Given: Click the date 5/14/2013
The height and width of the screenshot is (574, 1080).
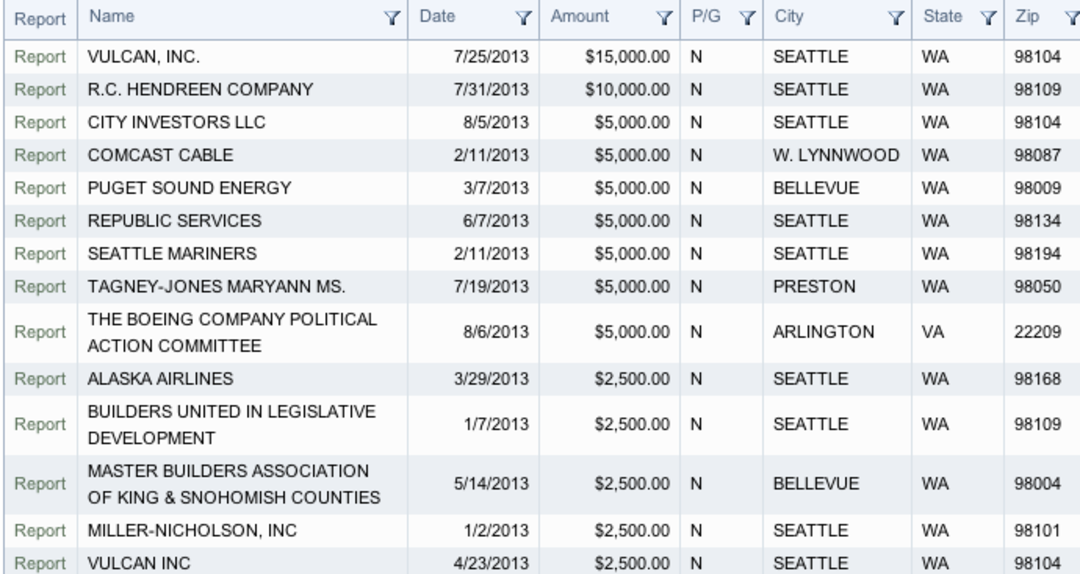Looking at the screenshot, I should click(x=491, y=484).
